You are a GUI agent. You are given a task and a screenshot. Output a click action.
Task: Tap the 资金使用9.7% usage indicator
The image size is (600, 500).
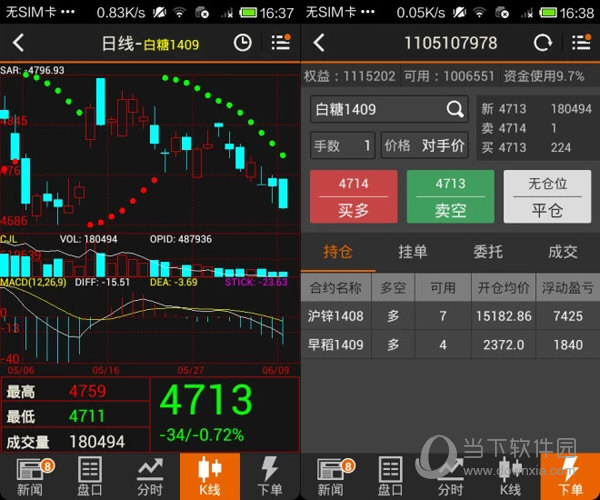(x=544, y=76)
